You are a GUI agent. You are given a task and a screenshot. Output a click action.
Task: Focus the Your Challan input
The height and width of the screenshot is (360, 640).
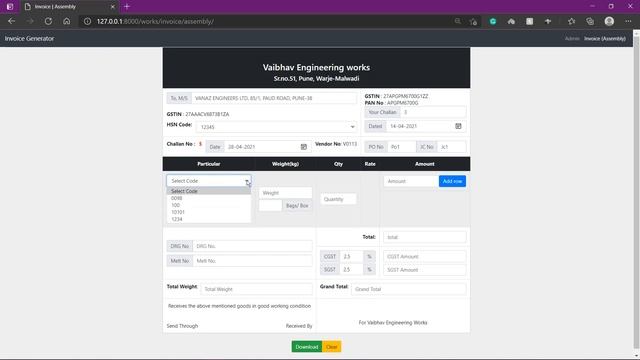tap(433, 112)
